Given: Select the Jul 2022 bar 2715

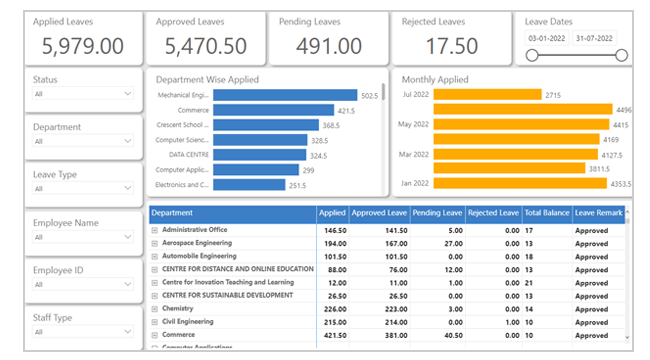Looking at the screenshot, I should [488, 95].
